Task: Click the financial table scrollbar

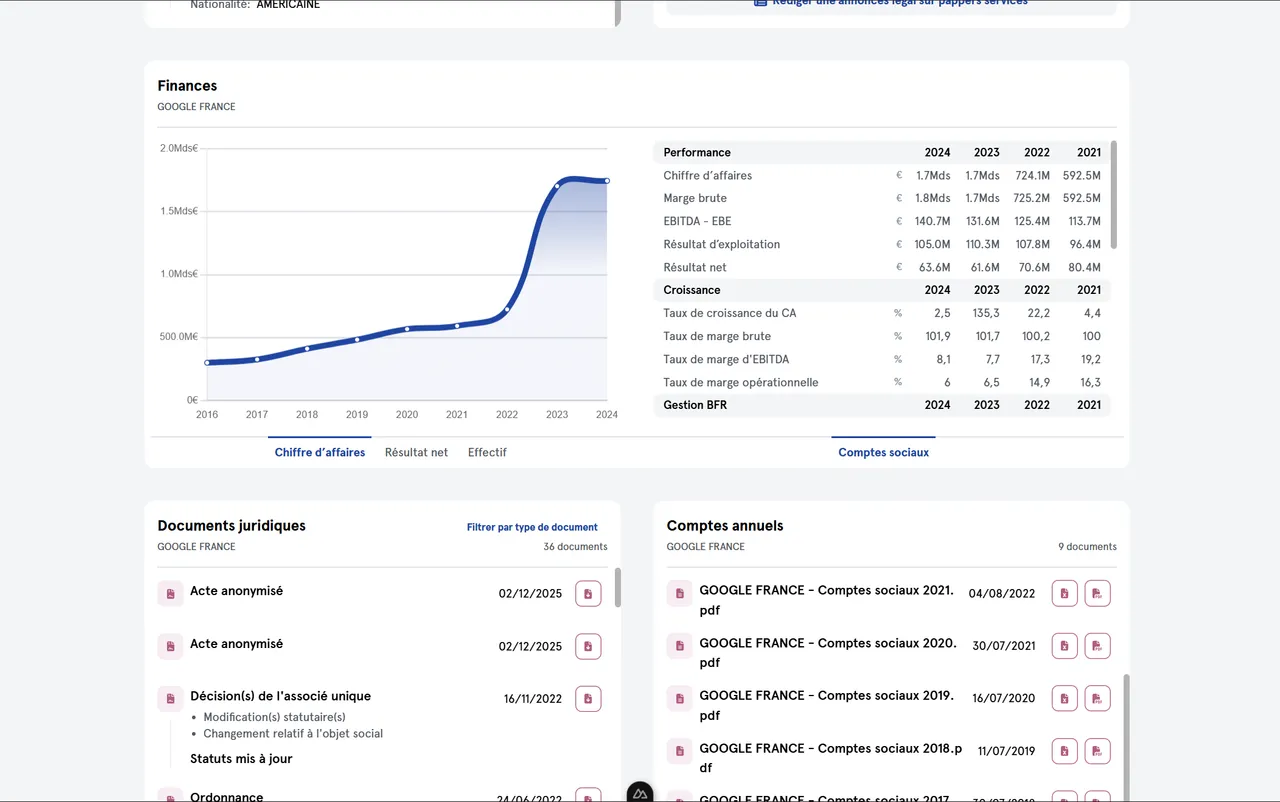Action: click(1114, 195)
